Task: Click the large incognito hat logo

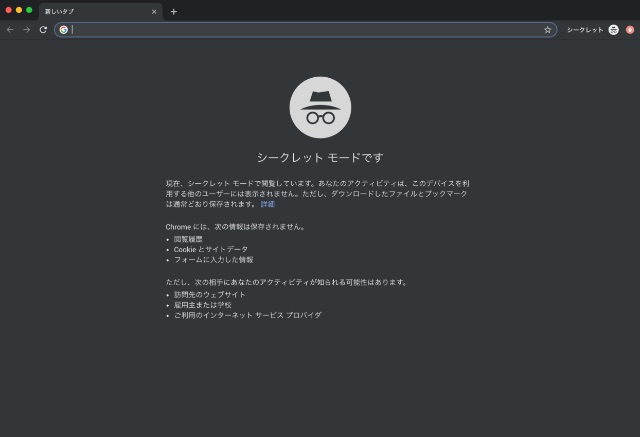Action: coord(320,107)
